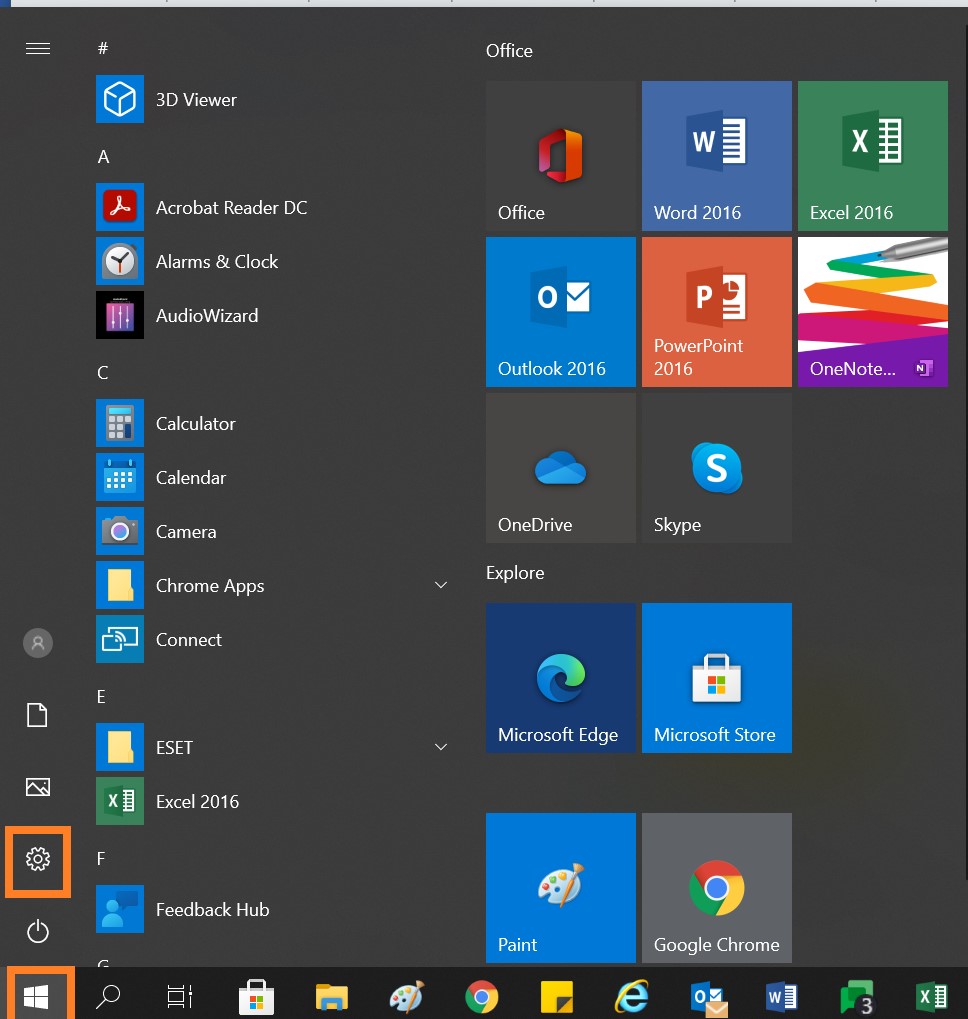This screenshot has width=968, height=1019.
Task: Click the Power icon in Start rail
Action: point(38,931)
